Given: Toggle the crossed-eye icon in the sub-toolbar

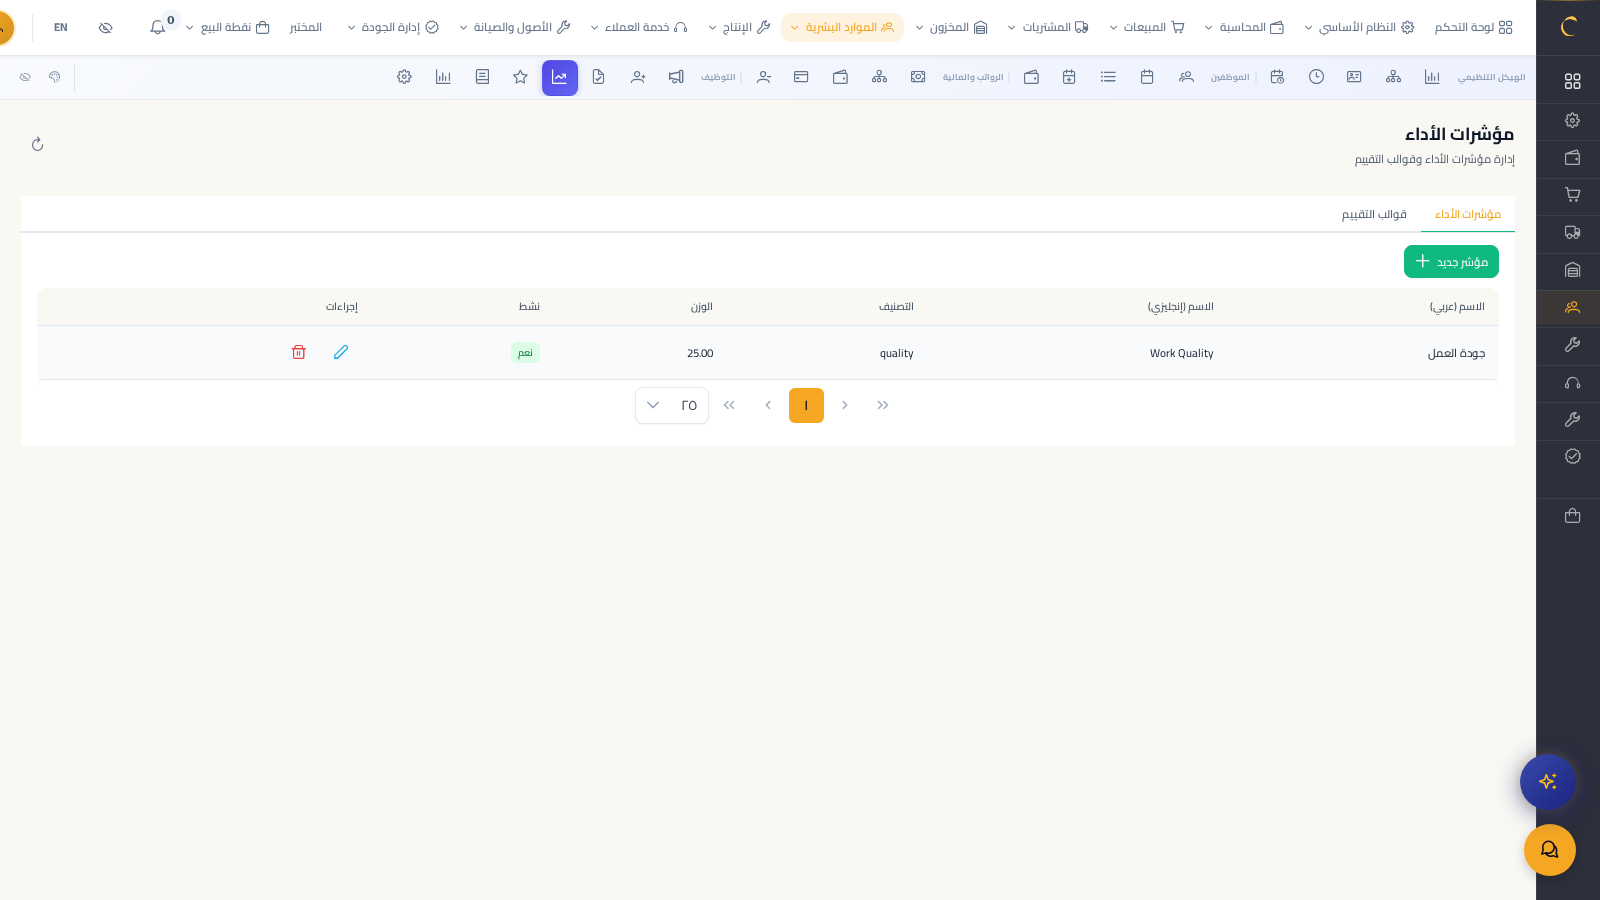Looking at the screenshot, I should point(25,77).
